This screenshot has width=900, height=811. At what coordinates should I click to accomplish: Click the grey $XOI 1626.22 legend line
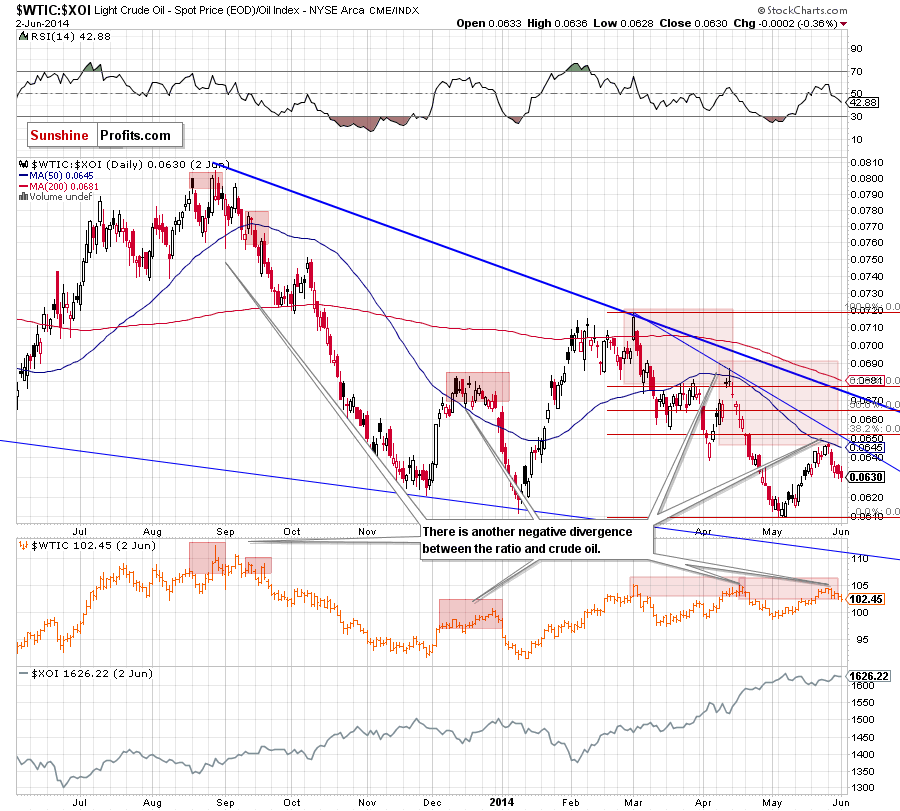(x=86, y=674)
